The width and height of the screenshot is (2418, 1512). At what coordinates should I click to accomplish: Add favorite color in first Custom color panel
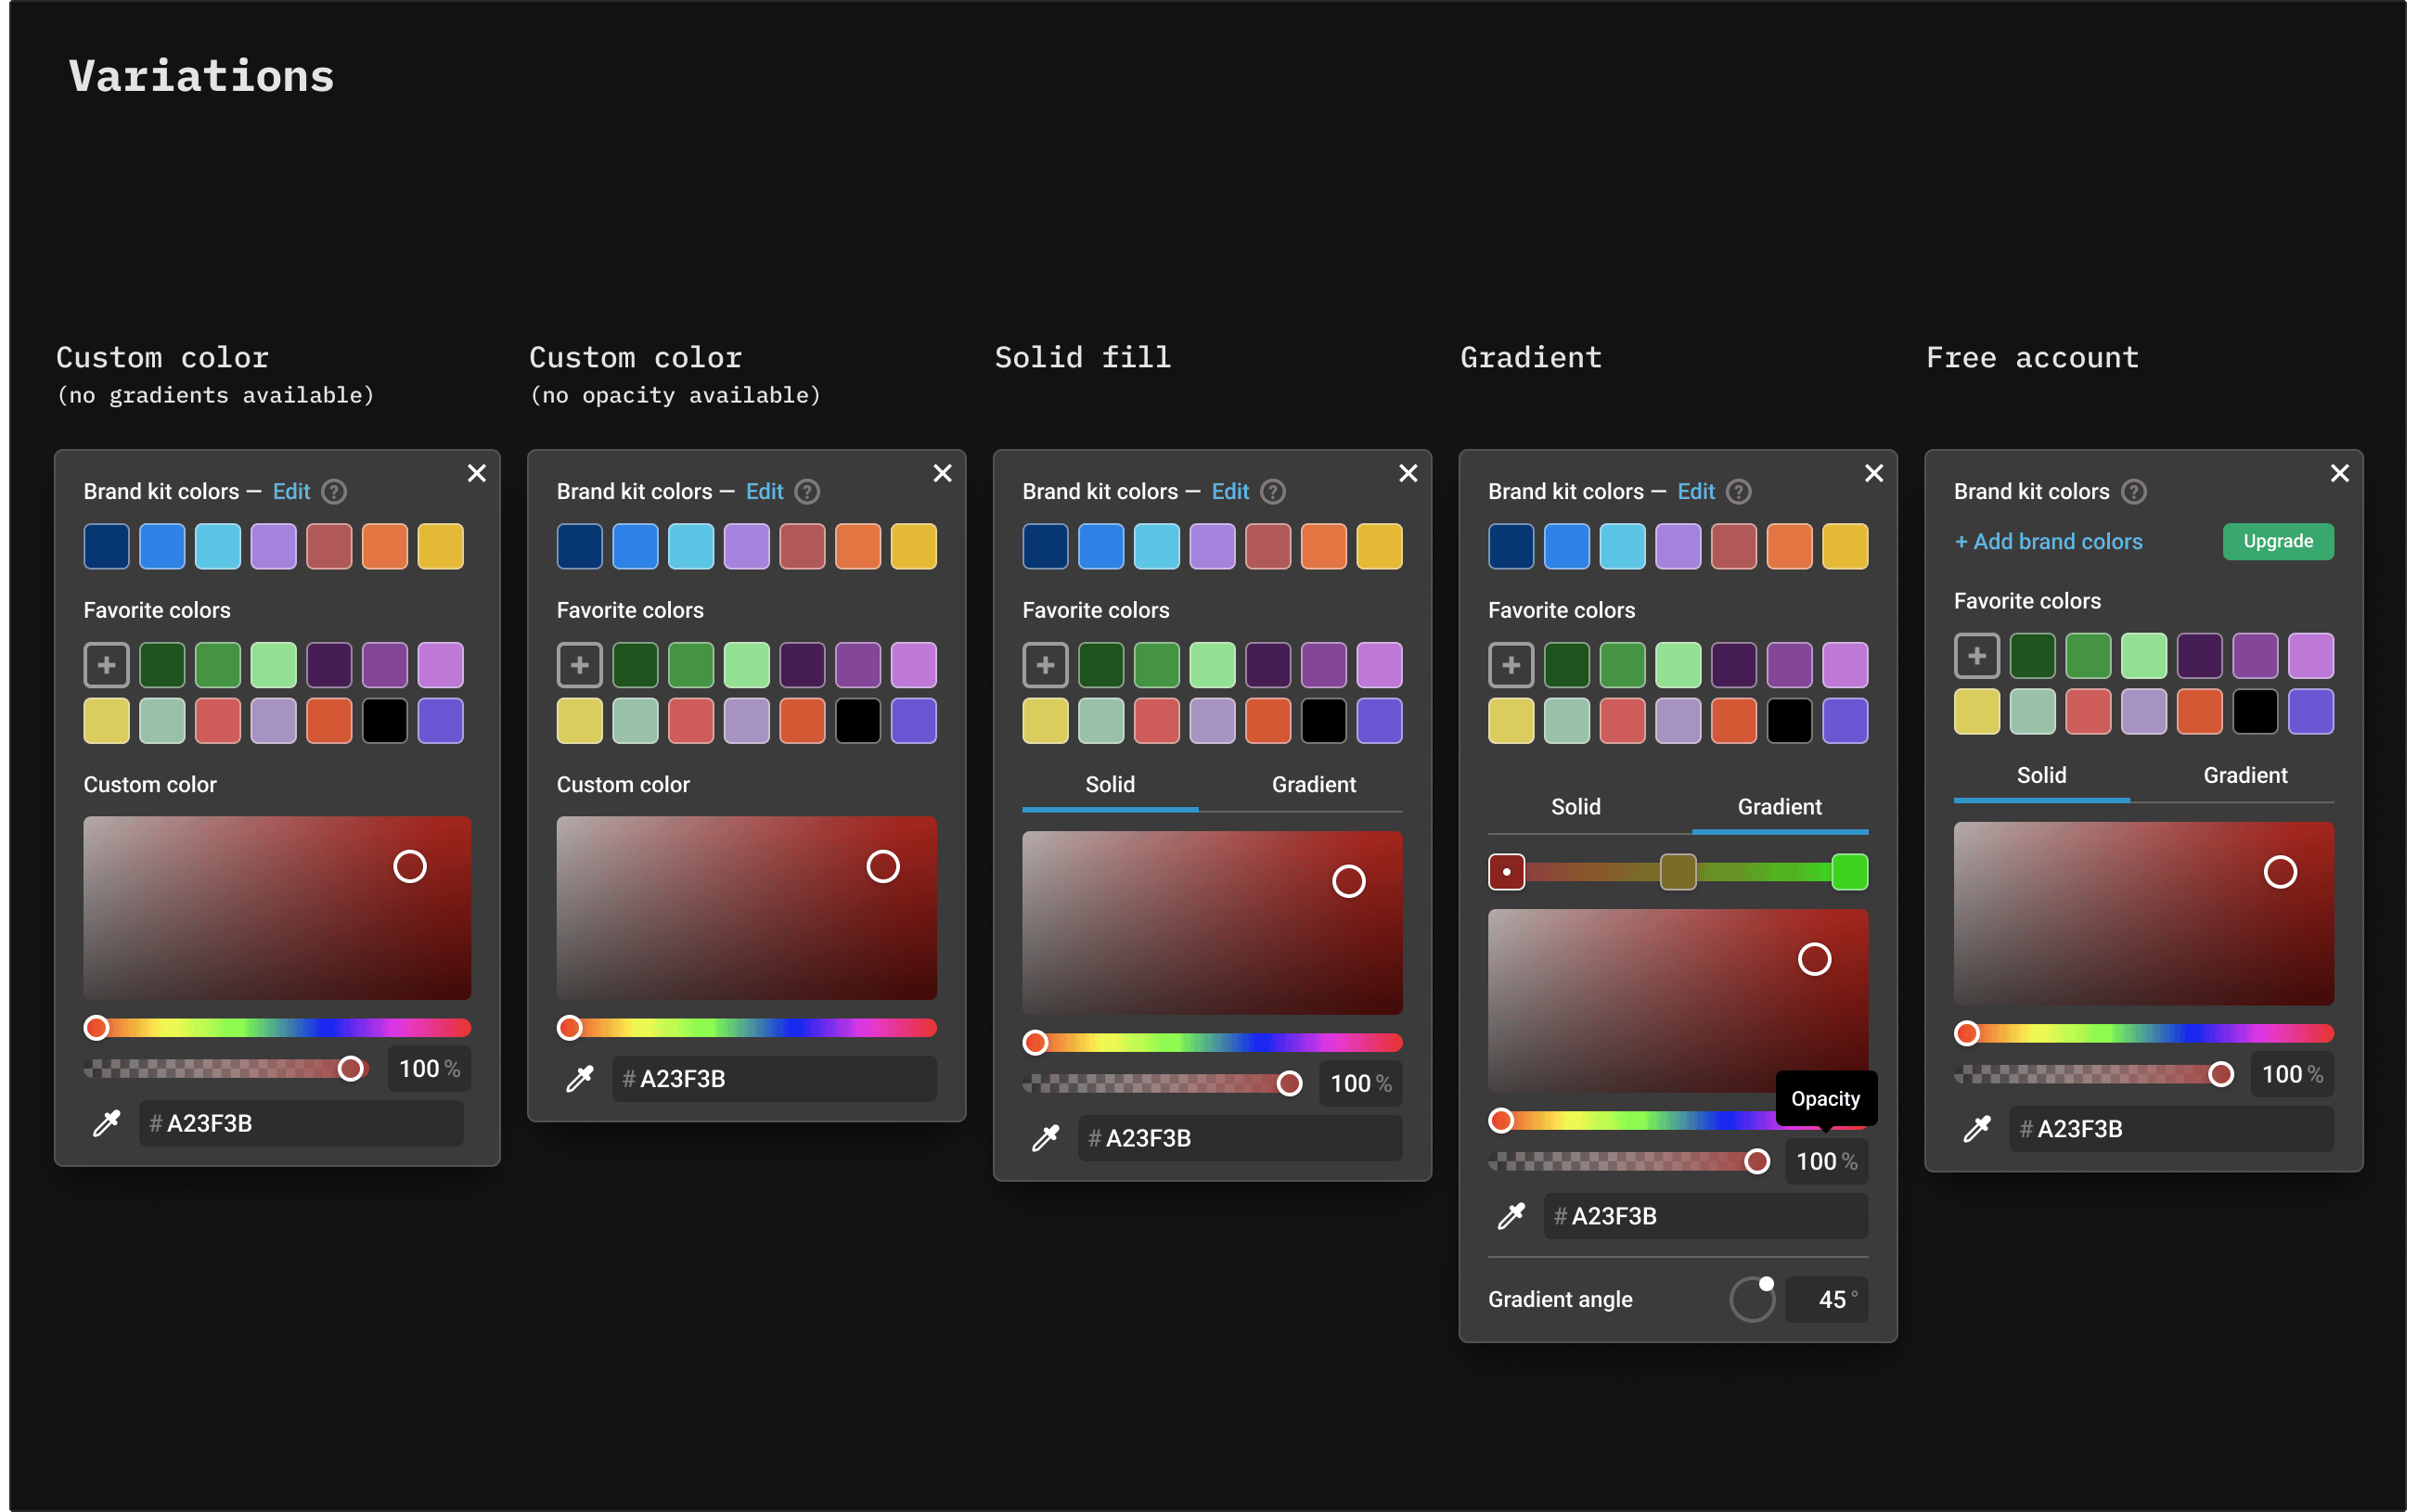106,665
